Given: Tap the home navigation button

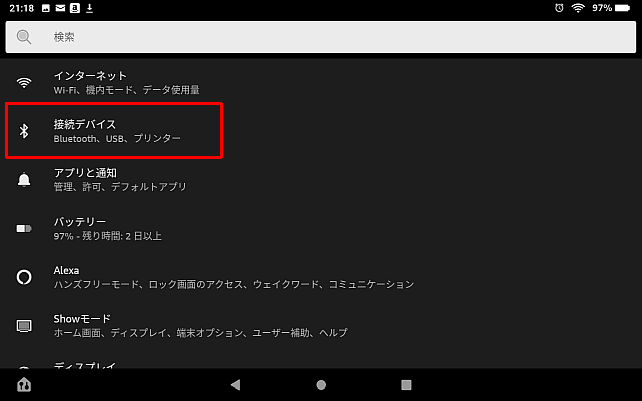Looking at the screenshot, I should tap(321, 385).
